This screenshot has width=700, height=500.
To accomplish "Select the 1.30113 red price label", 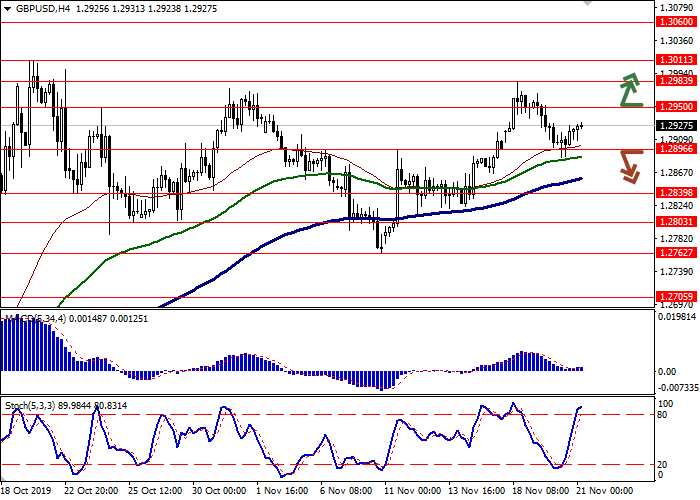I will [x=676, y=60].
